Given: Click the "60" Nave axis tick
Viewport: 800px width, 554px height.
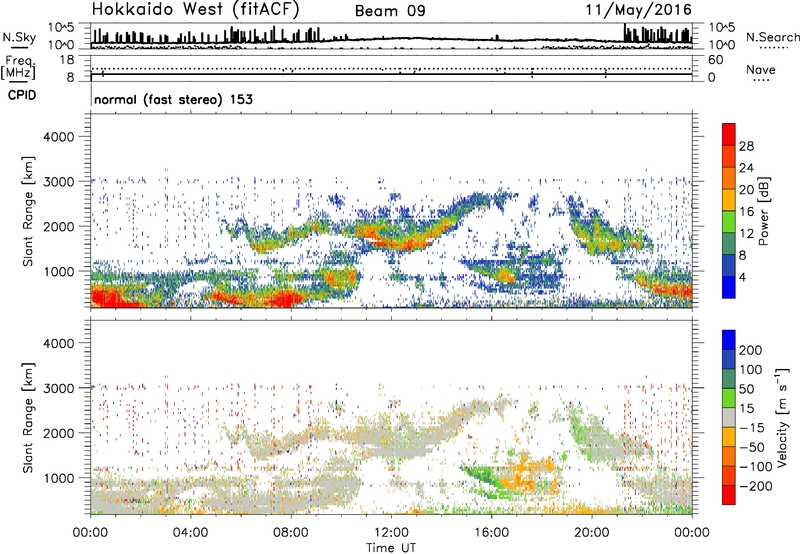Looking at the screenshot, I should click(x=715, y=60).
